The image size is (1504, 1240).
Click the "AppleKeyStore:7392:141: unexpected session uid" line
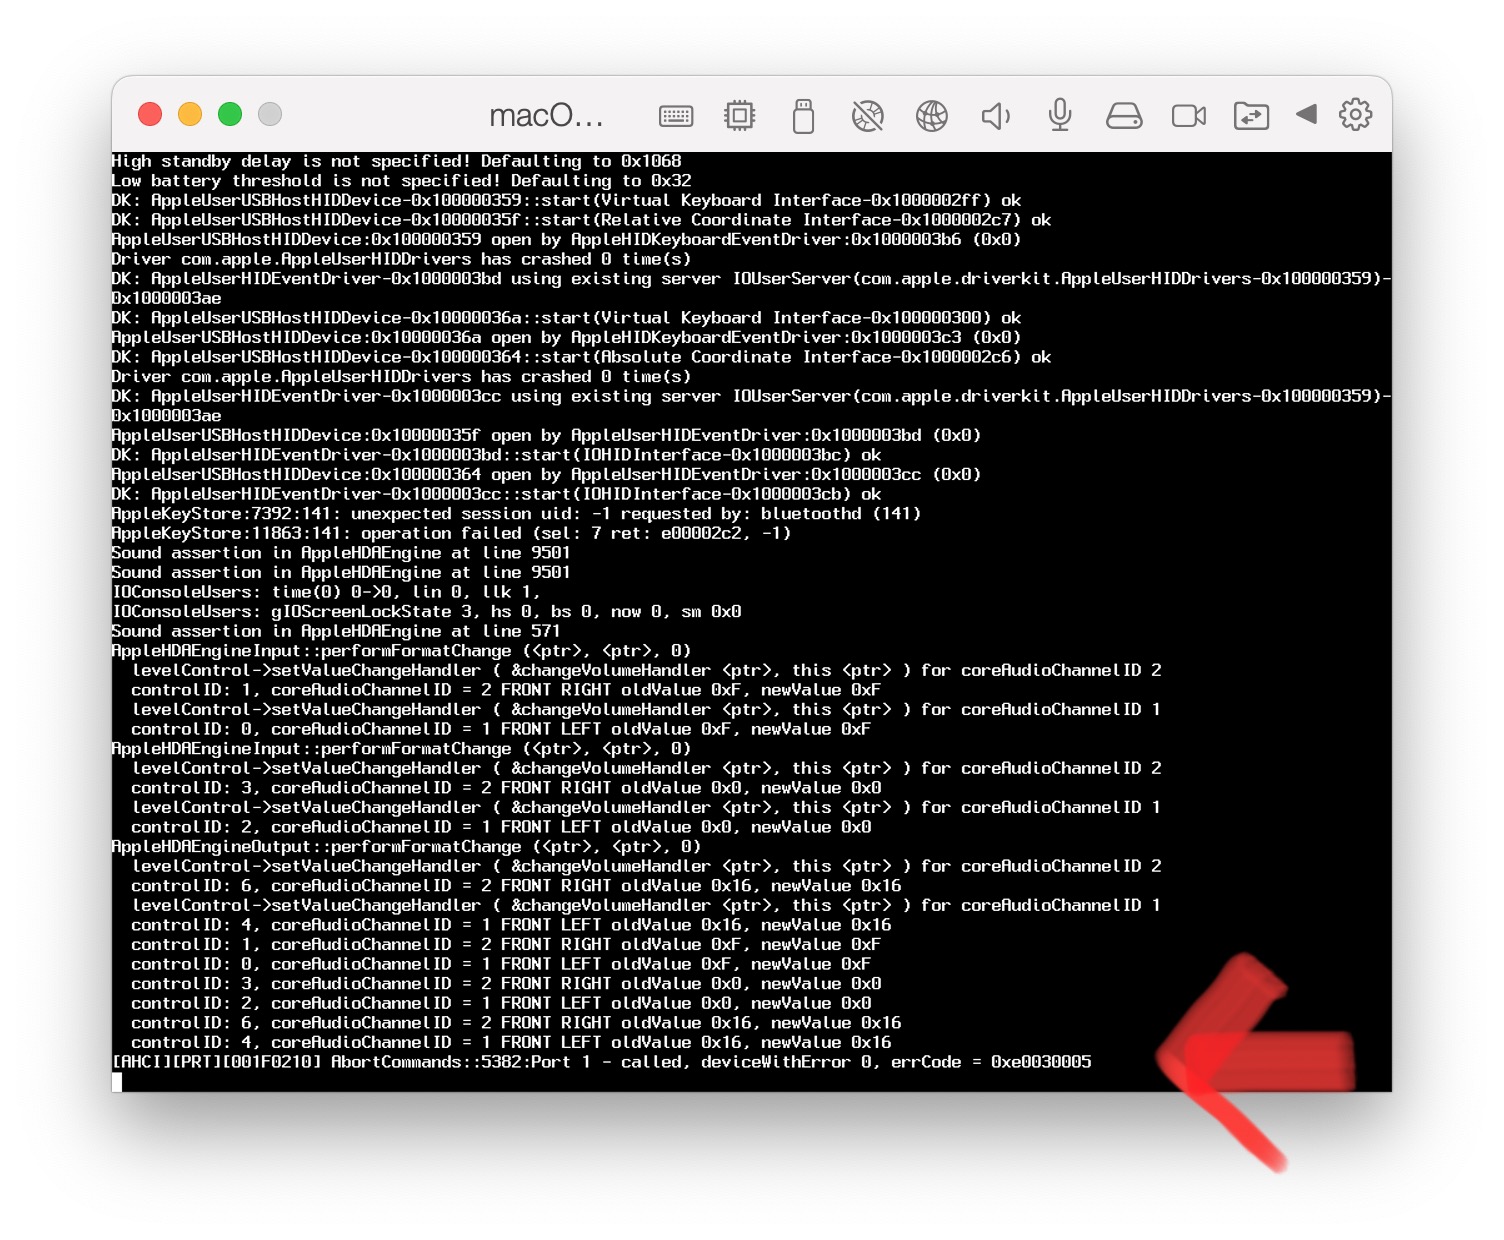click(x=516, y=514)
